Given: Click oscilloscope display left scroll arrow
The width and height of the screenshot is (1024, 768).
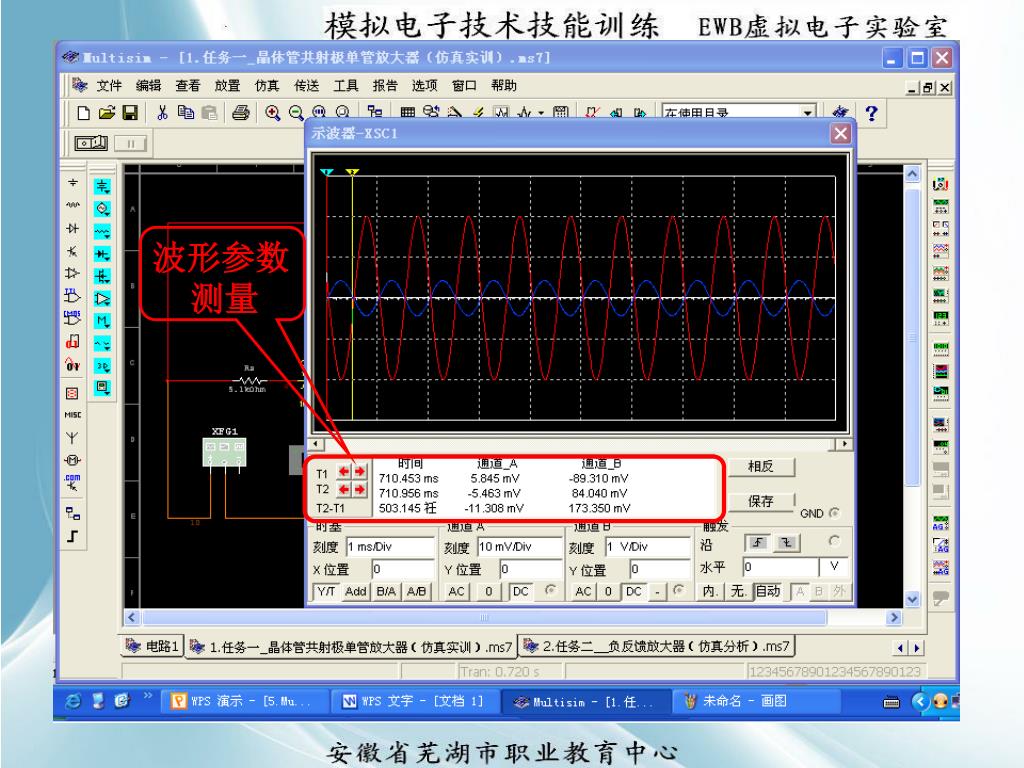Looking at the screenshot, I should click(x=316, y=444).
